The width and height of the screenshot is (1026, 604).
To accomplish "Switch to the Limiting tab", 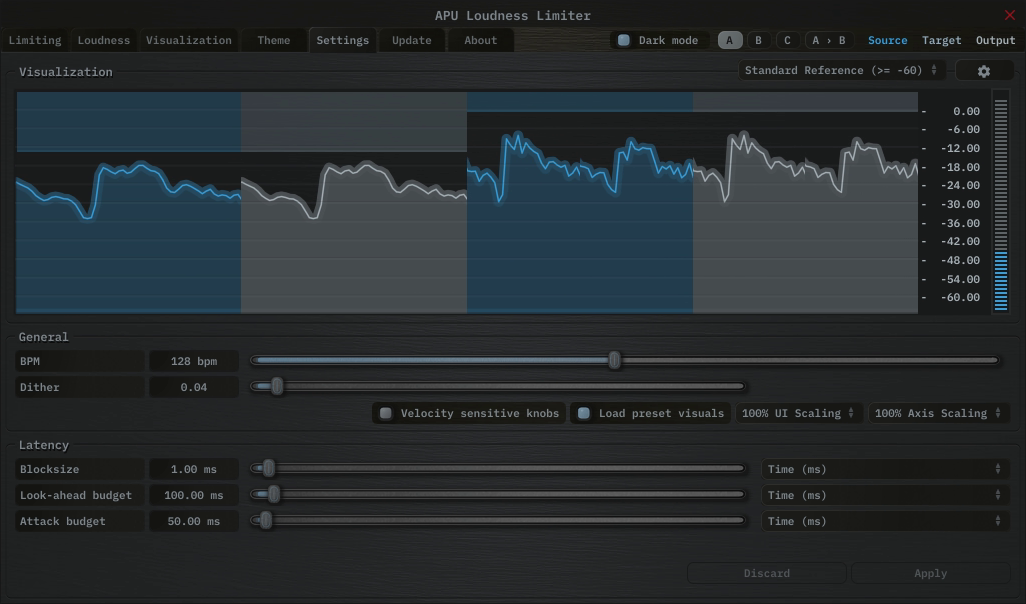I will pos(35,41).
